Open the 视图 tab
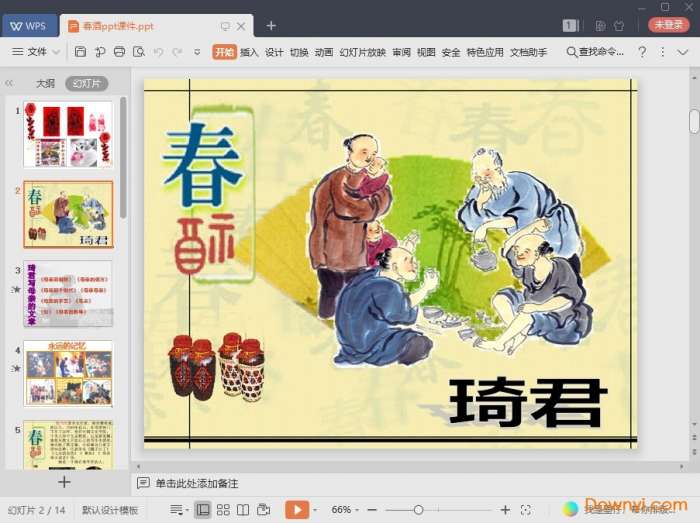This screenshot has width=700, height=523. tap(426, 52)
